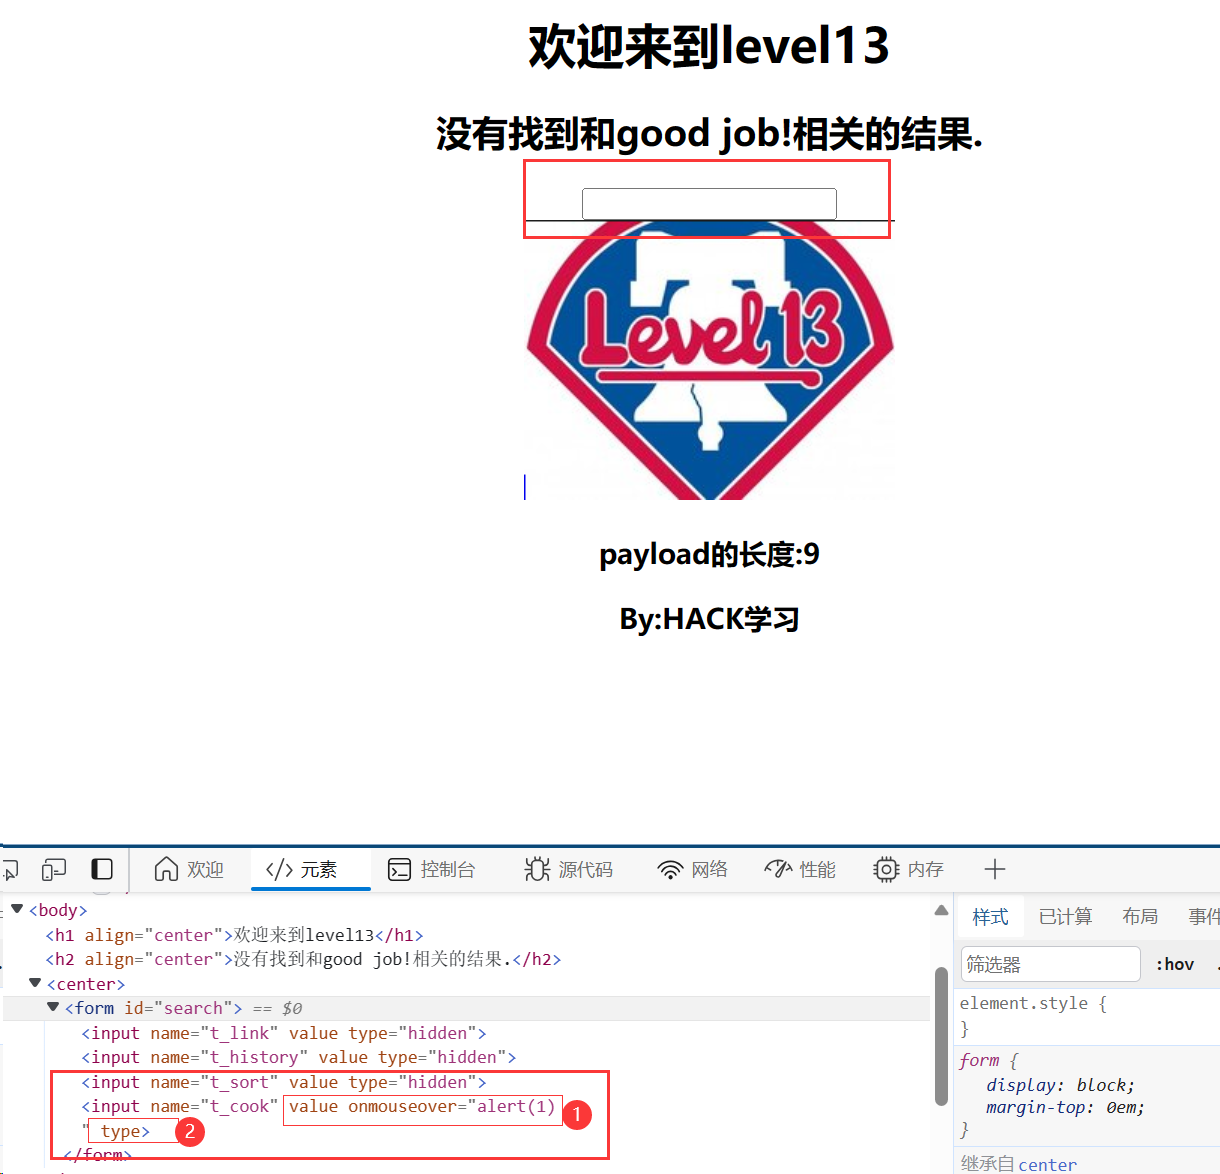This screenshot has width=1220, height=1174.
Task: Open the 欢迎 panel home icon
Action: [166, 869]
